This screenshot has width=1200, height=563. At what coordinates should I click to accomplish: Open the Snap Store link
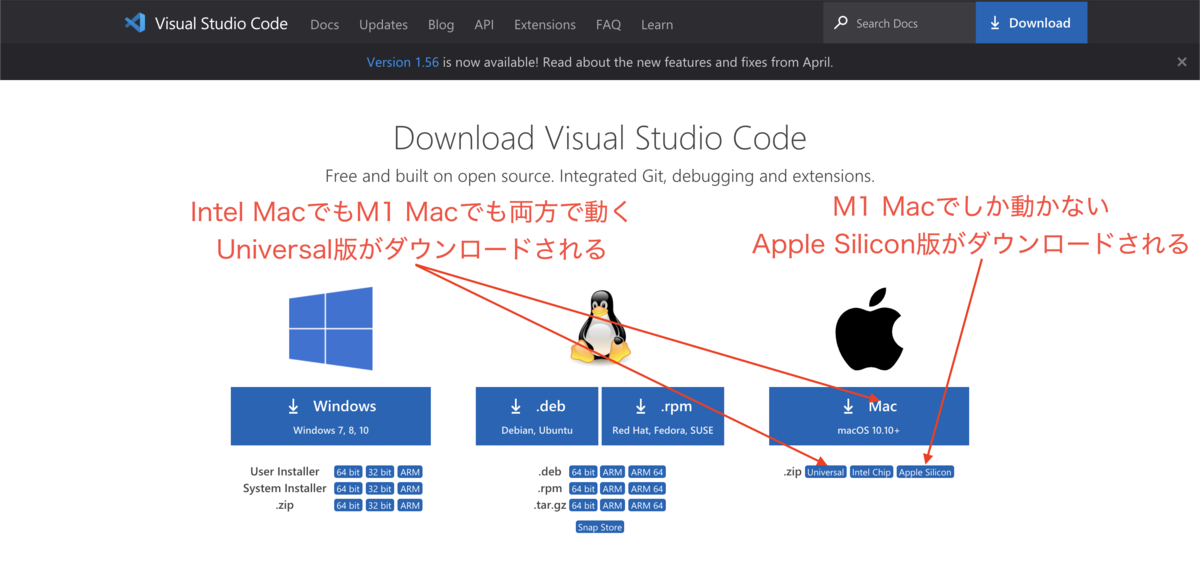click(x=600, y=527)
